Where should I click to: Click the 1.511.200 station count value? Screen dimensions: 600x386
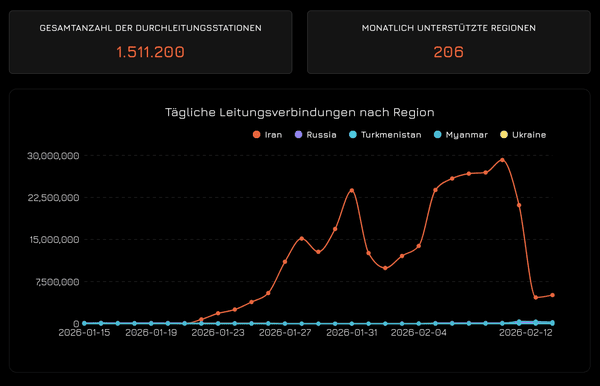(x=150, y=52)
